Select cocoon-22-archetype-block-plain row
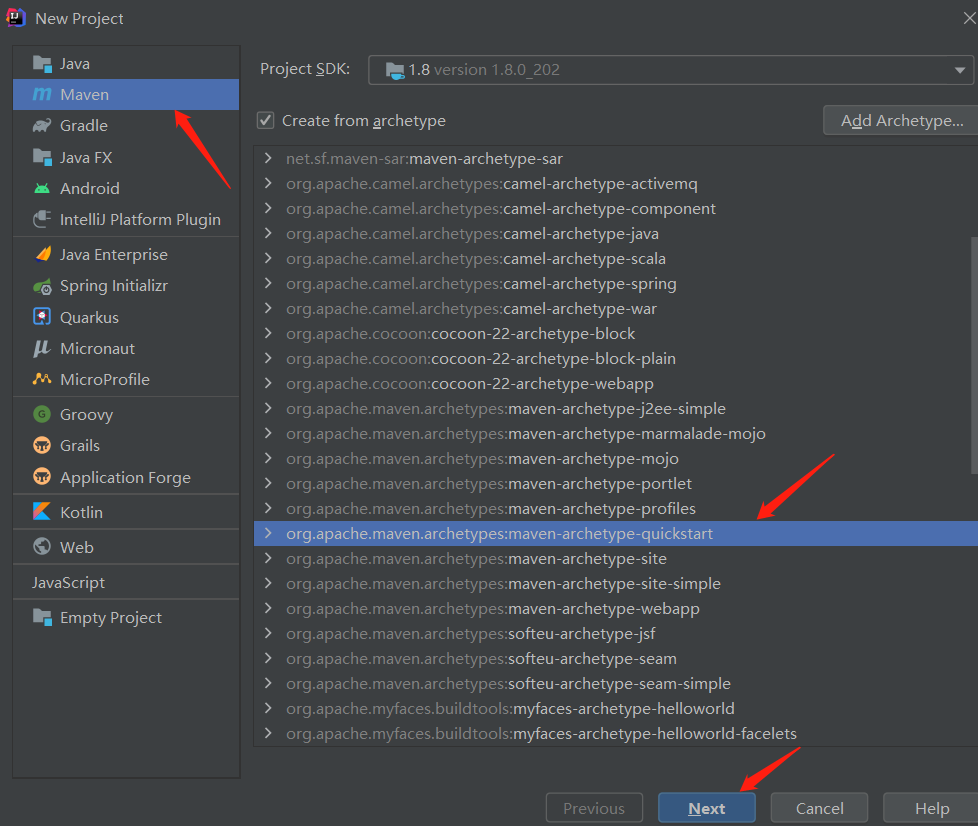The width and height of the screenshot is (978, 826). (616, 359)
